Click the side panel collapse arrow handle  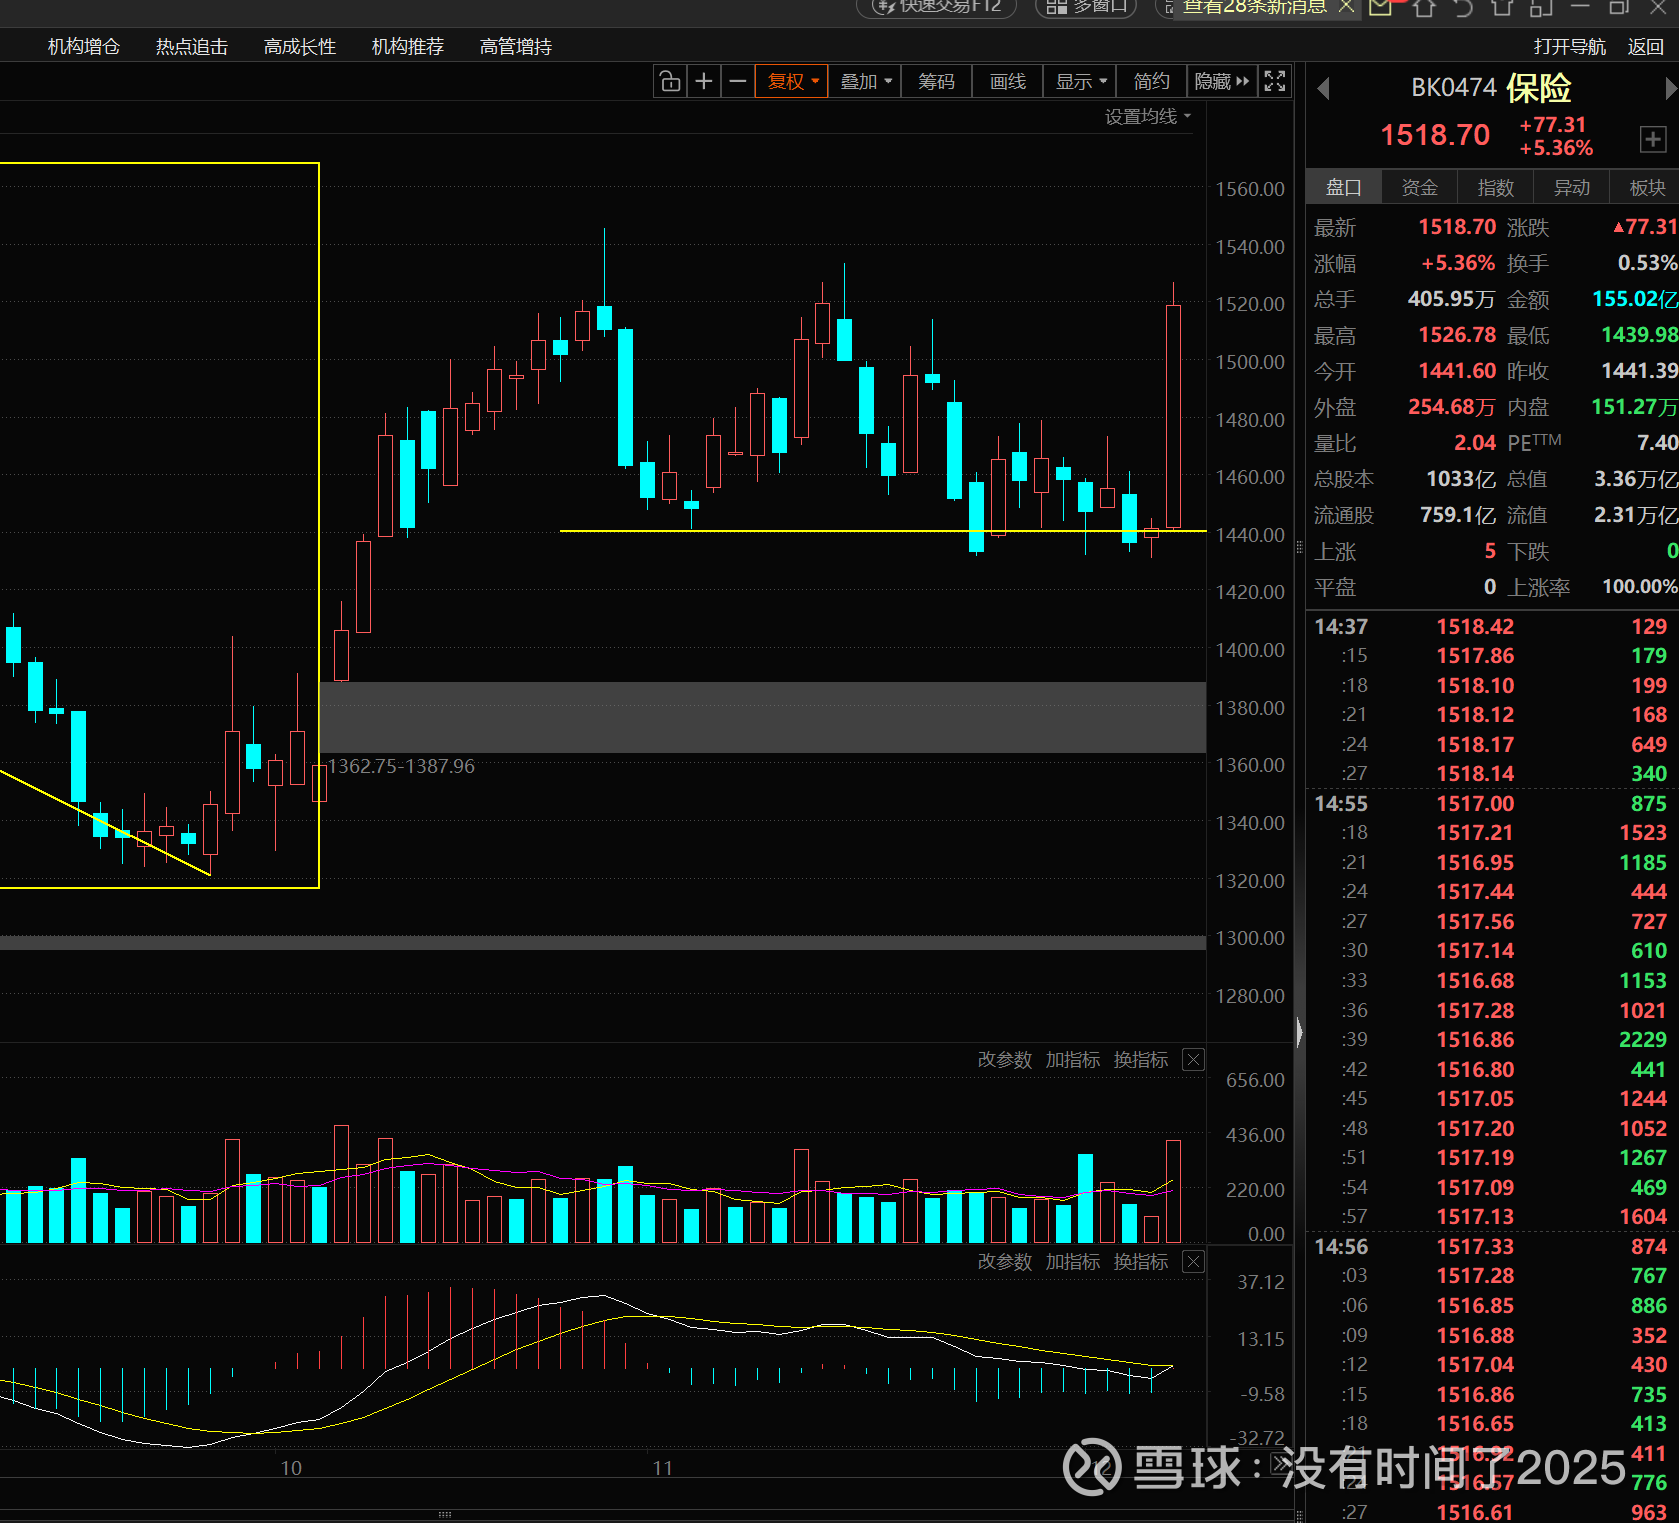(1299, 1032)
